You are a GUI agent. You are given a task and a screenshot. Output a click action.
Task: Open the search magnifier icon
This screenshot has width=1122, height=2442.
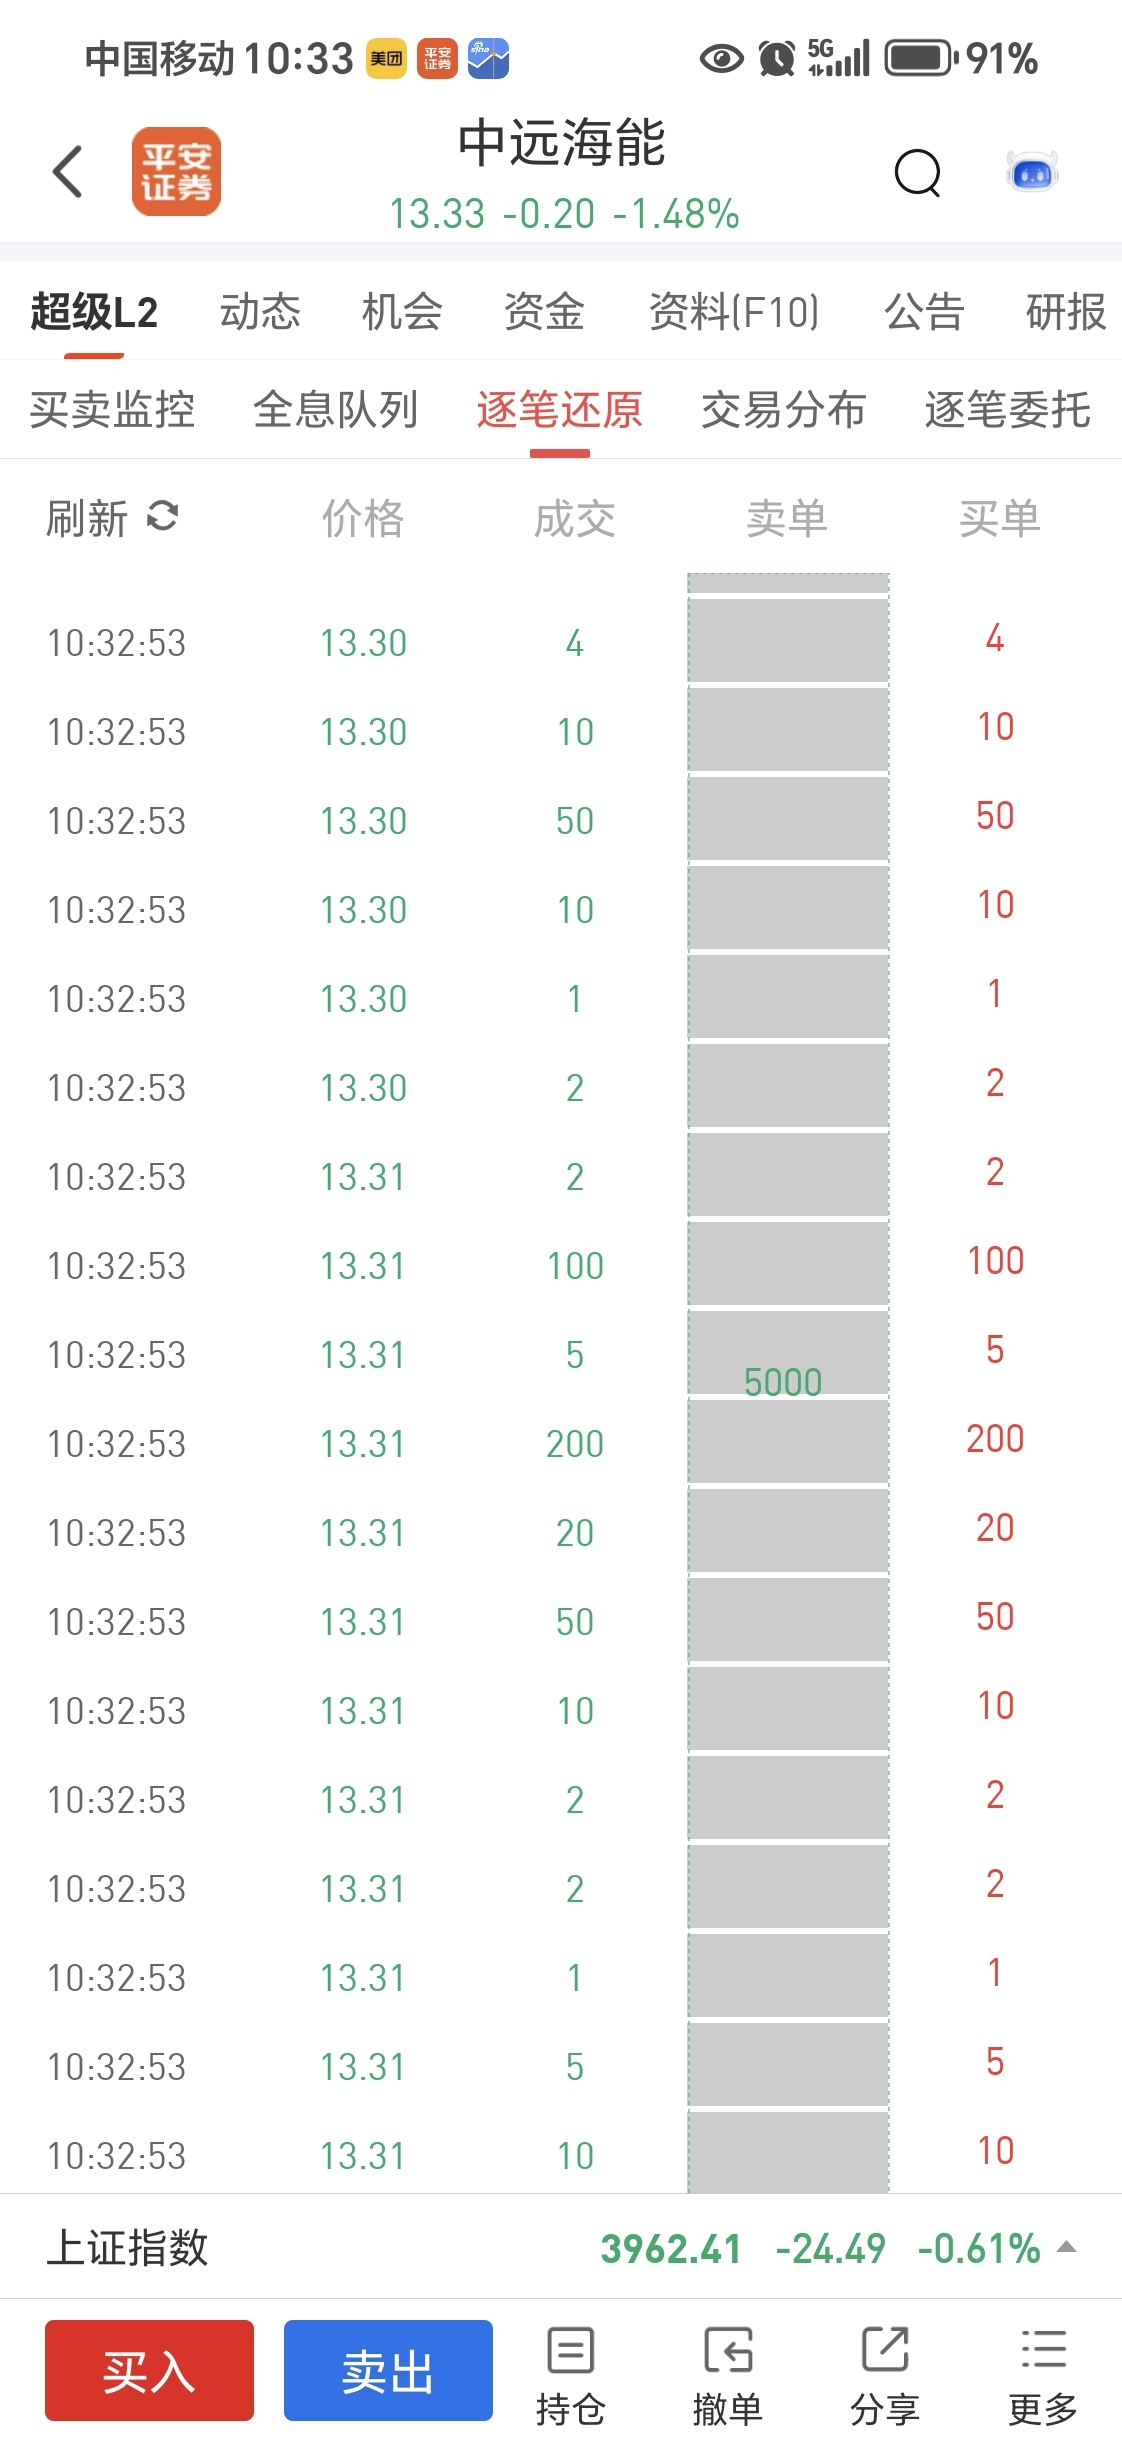click(918, 173)
